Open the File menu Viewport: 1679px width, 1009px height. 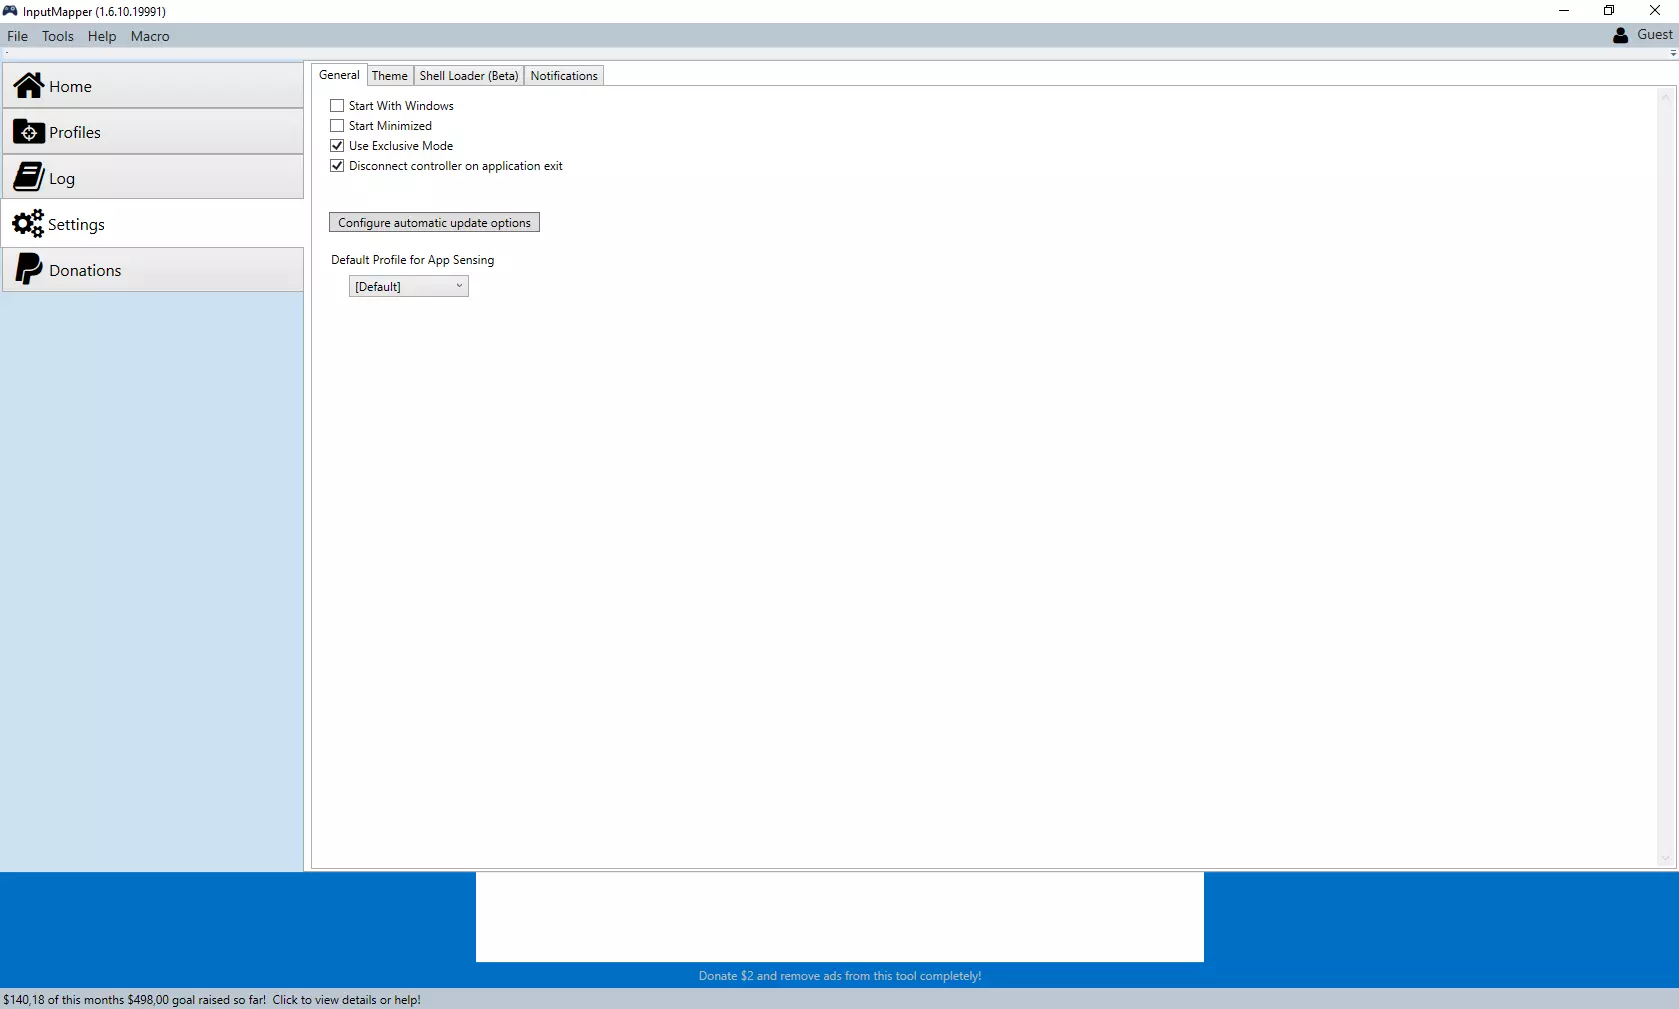tap(17, 36)
